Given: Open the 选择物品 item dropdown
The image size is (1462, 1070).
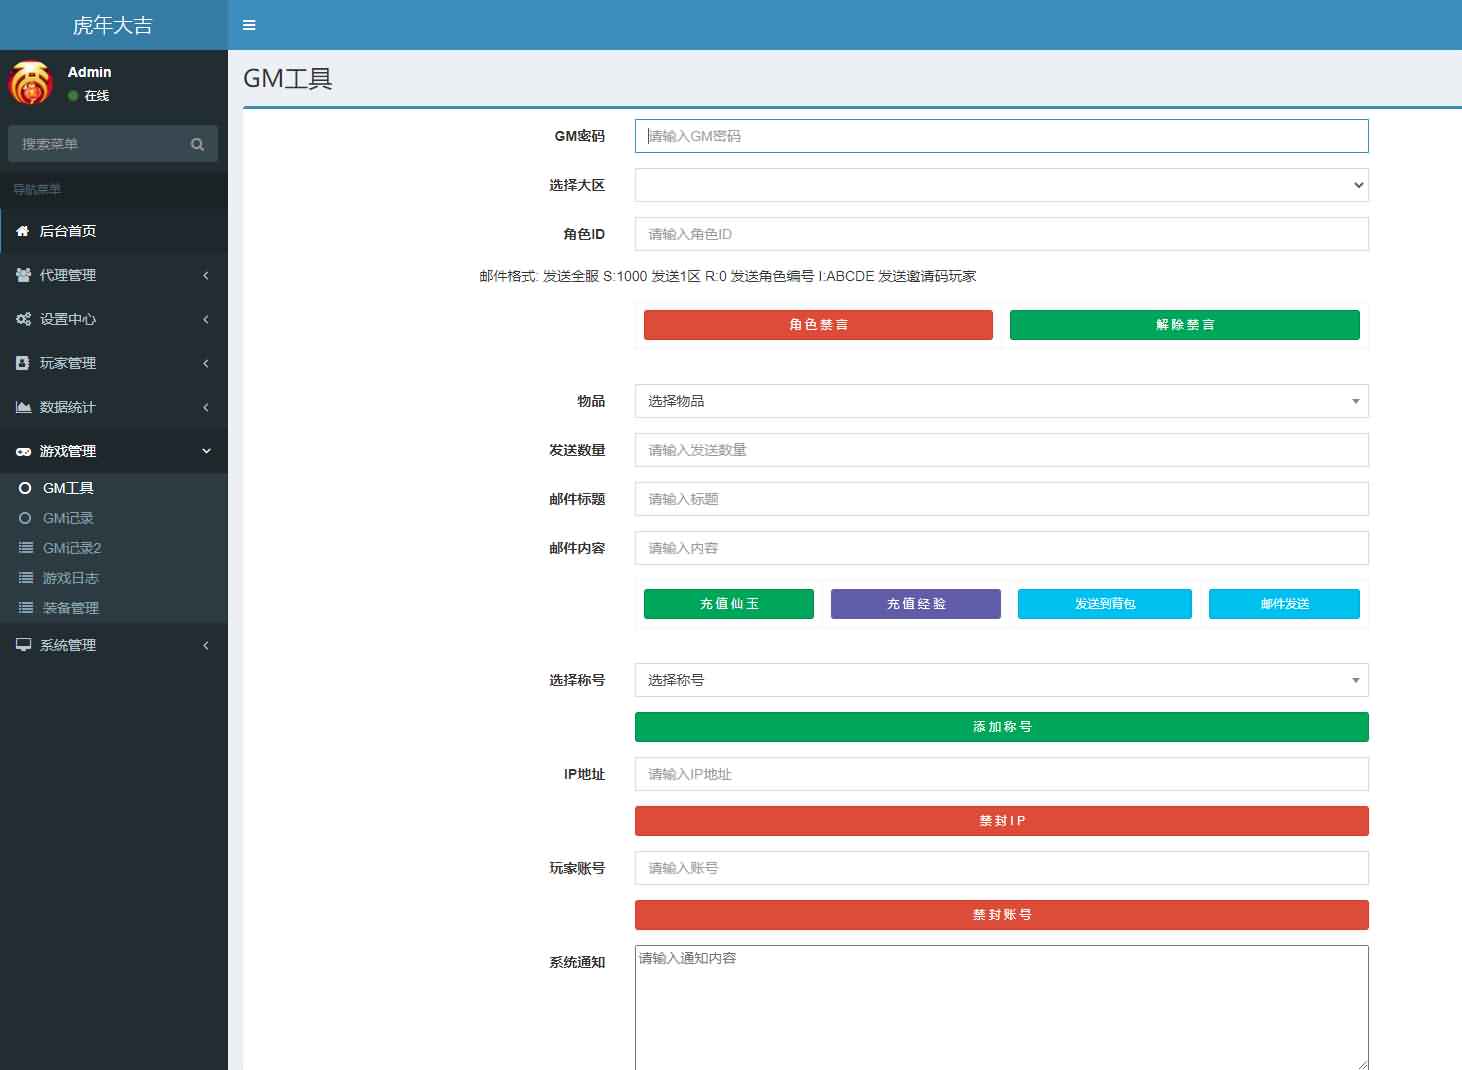Looking at the screenshot, I should 1001,401.
